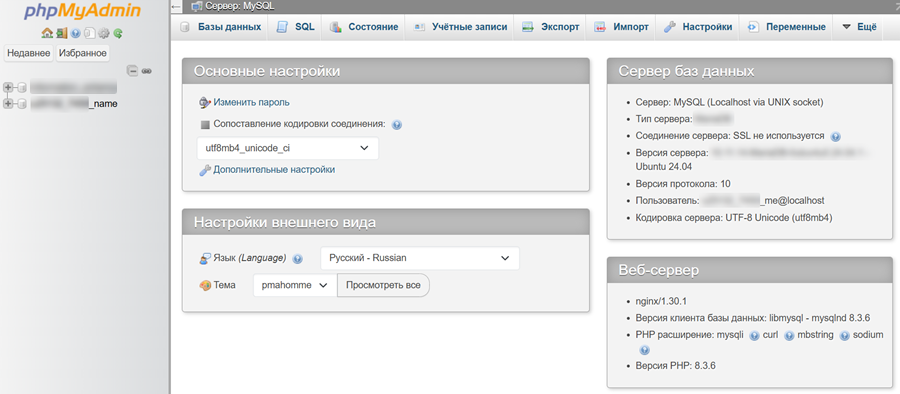This screenshot has height=394, width=900.
Task: Click the Основные настройки panel header
Action: click(x=386, y=71)
